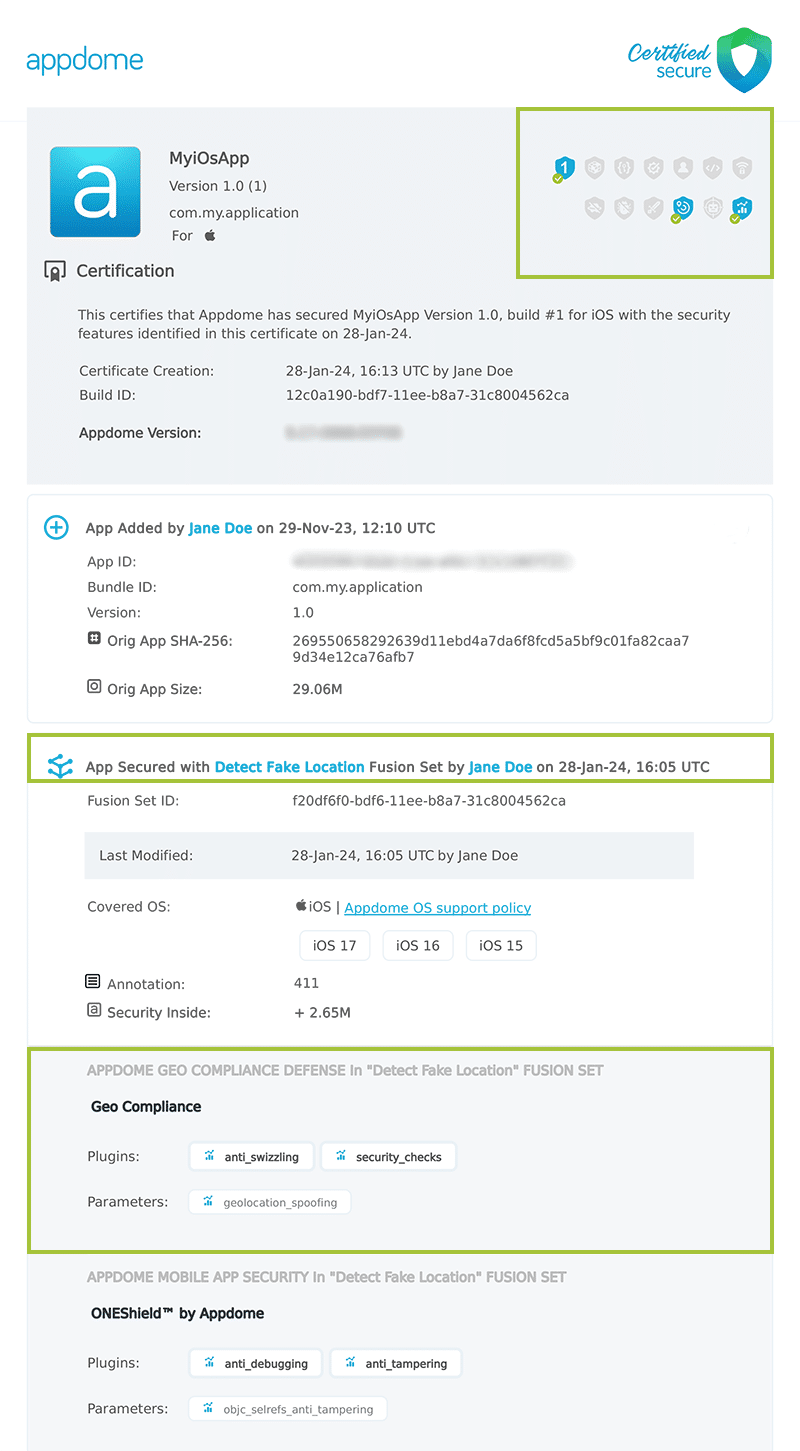This screenshot has width=800, height=1451.
Task: Click the blue Detect Fake Location shield icon
Action: point(683,208)
